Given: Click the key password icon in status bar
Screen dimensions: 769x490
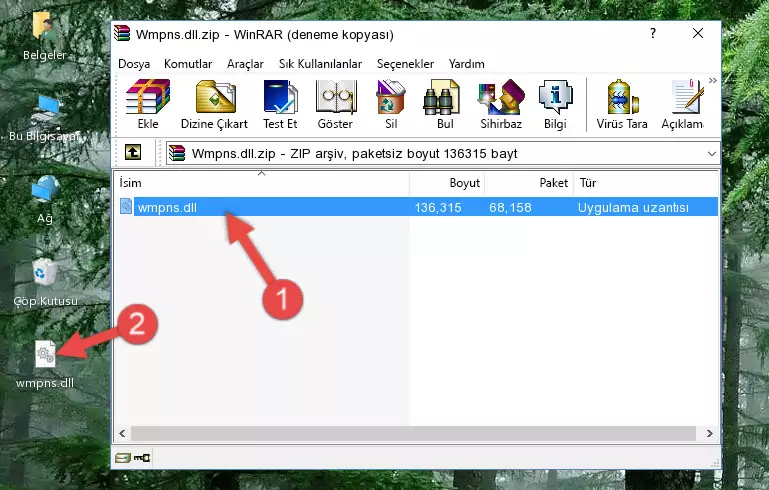Looking at the screenshot, I should [142, 458].
